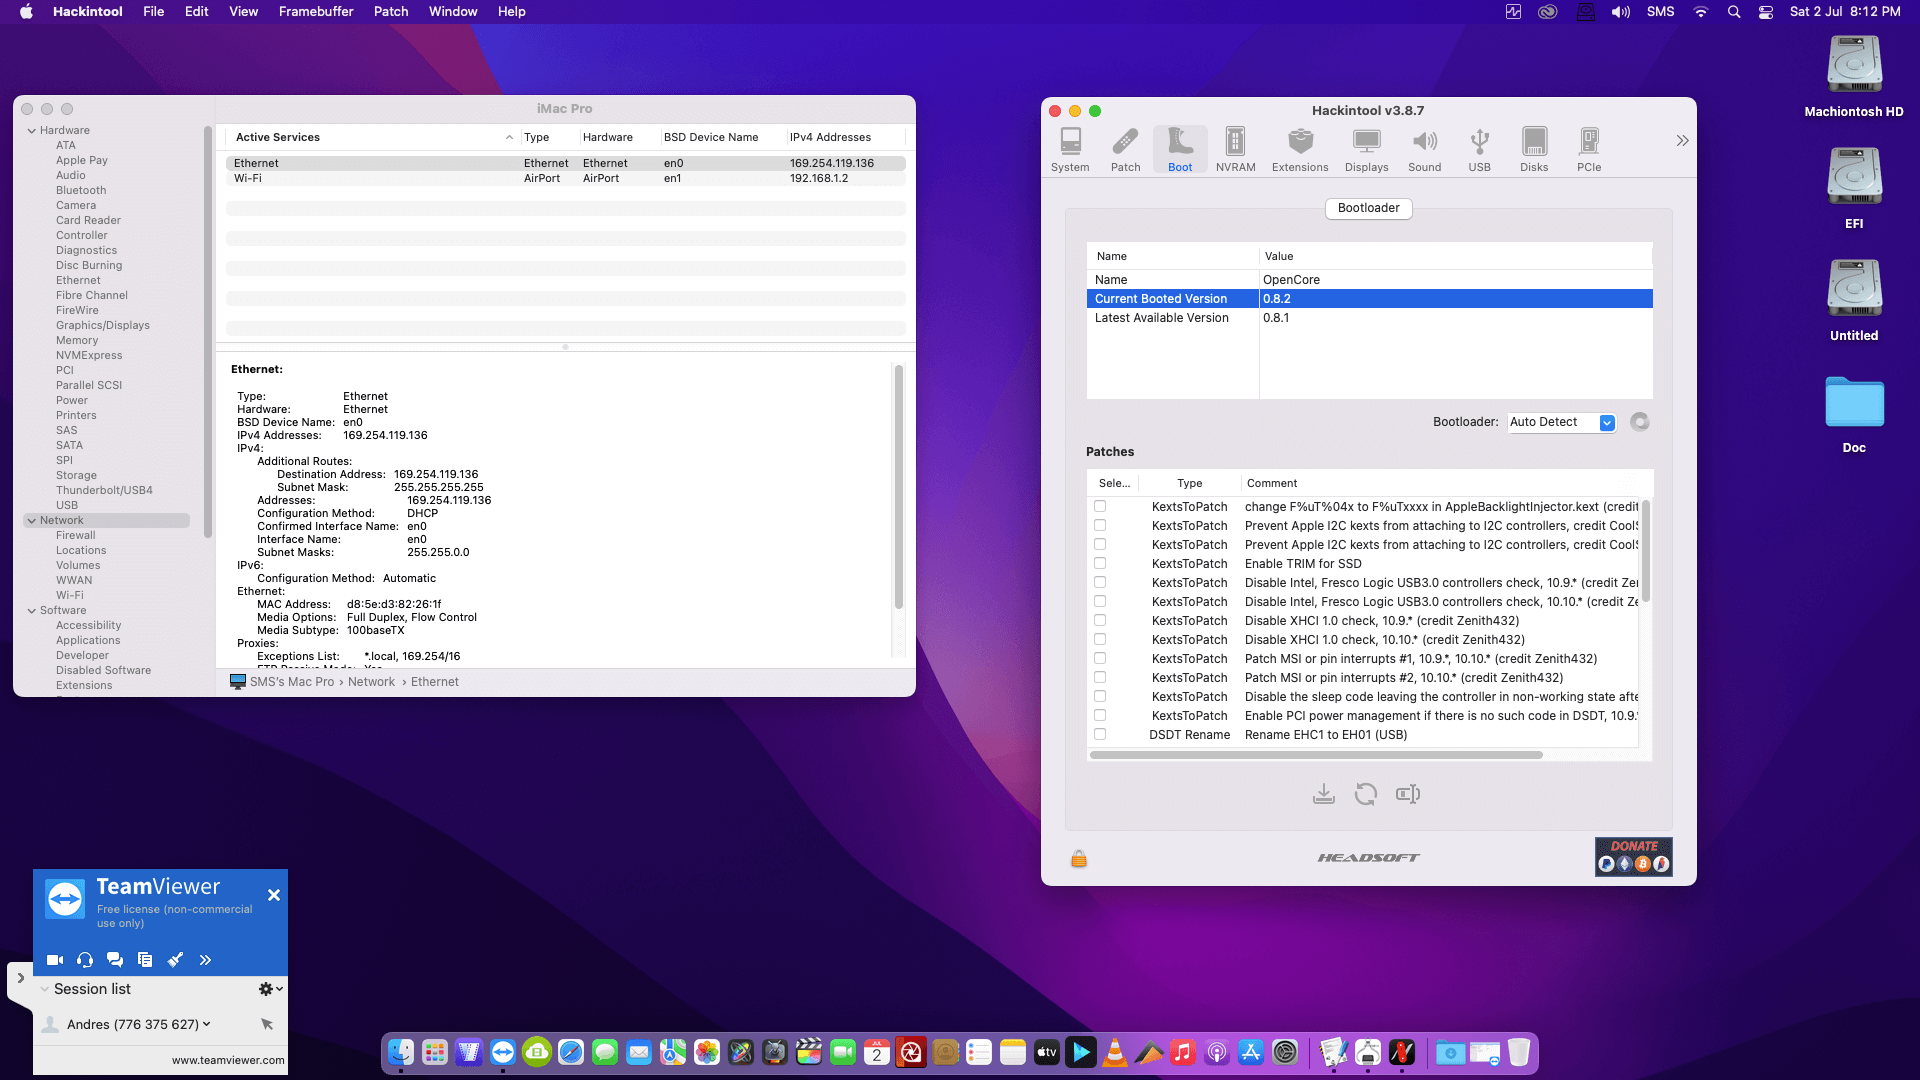Screen dimensions: 1920x1080
Task: Click the orange lock icon in Hackintool
Action: [1079, 858]
